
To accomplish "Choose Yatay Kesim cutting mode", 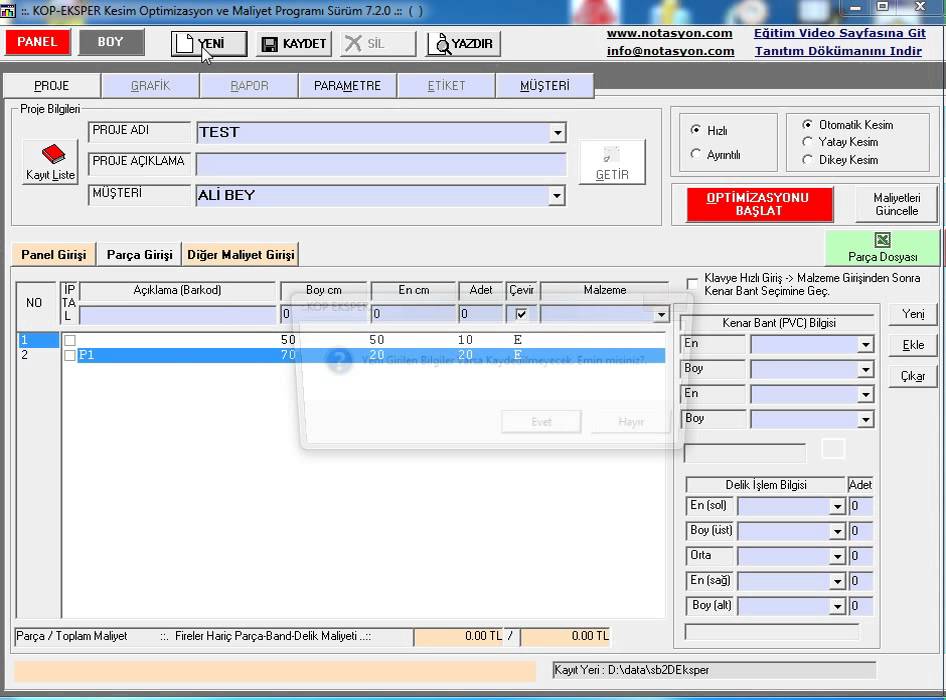I will pos(807,142).
